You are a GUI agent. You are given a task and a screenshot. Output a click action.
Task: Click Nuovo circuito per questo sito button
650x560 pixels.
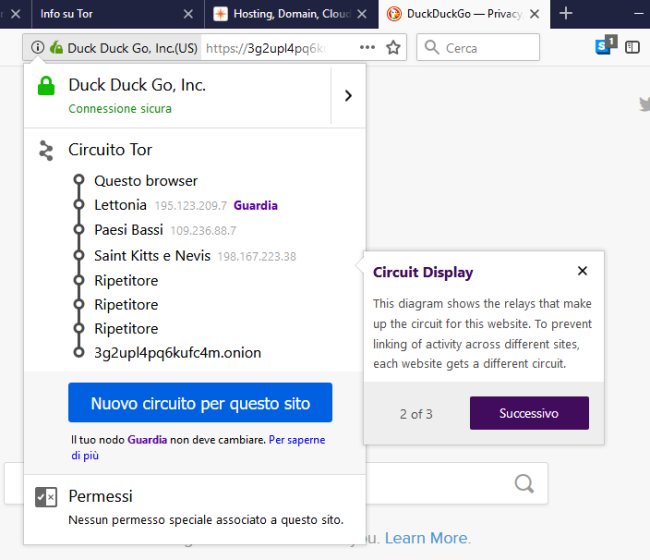click(x=200, y=402)
